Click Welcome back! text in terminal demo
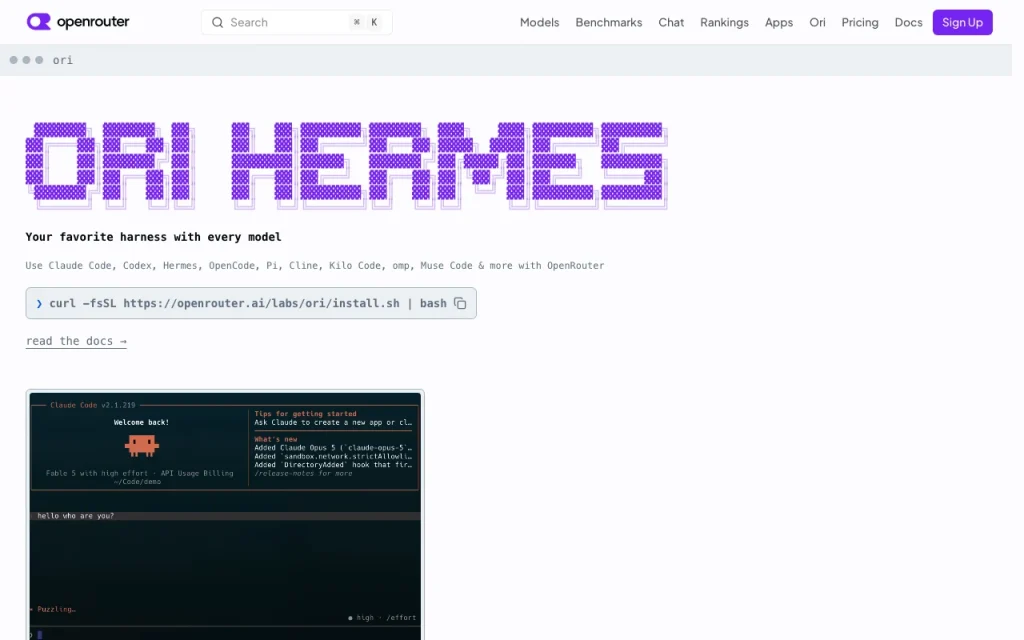Viewport: 1024px width, 640px height. pyautogui.click(x=141, y=423)
